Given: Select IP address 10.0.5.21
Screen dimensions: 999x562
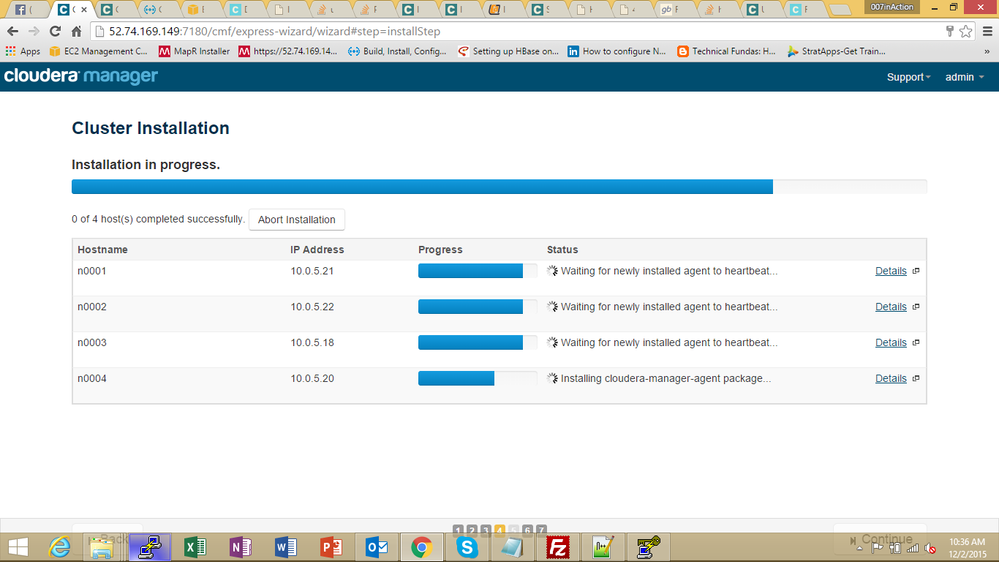Looking at the screenshot, I should coord(312,271).
